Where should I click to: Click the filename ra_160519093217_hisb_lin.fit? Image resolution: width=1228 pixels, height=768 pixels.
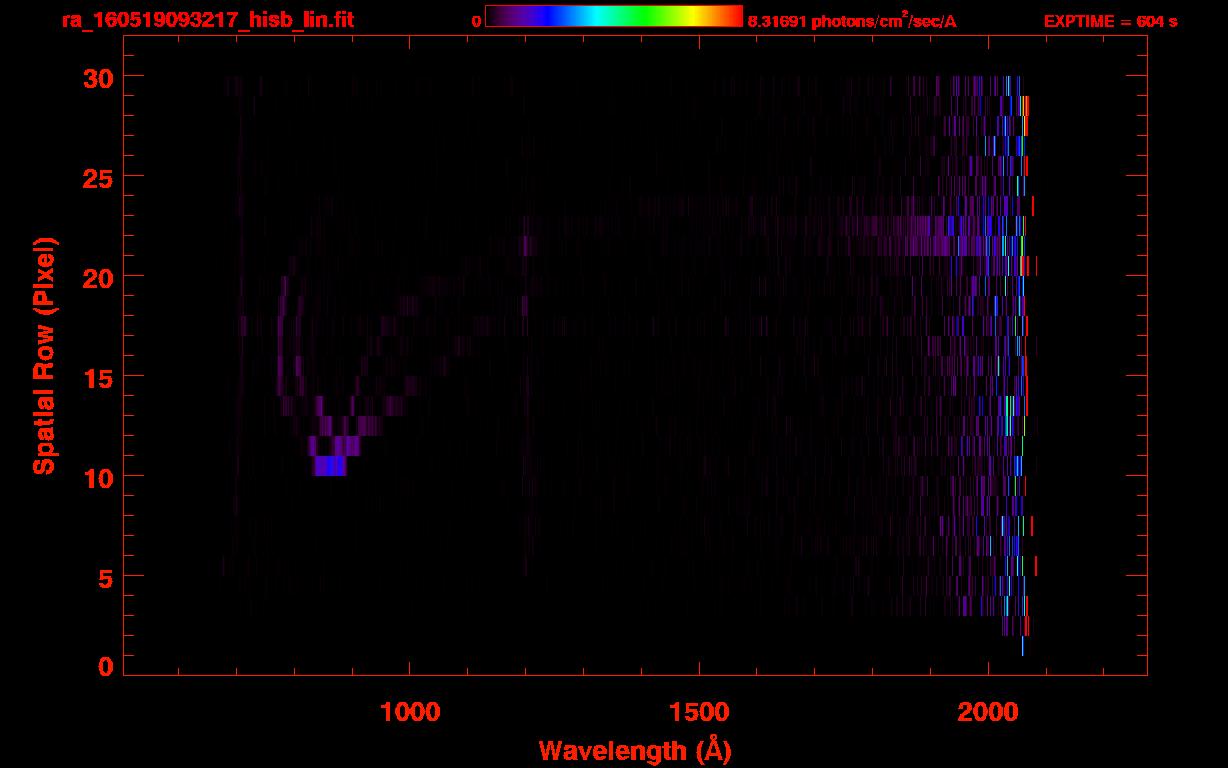click(x=206, y=20)
